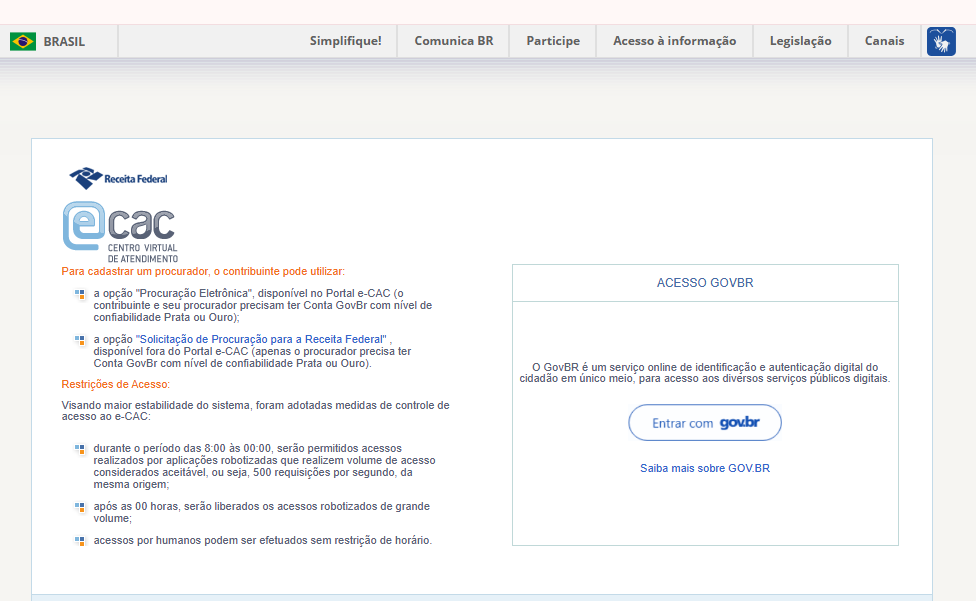Open Acesso à informação
Image resolution: width=976 pixels, height=601 pixels.
tap(674, 41)
